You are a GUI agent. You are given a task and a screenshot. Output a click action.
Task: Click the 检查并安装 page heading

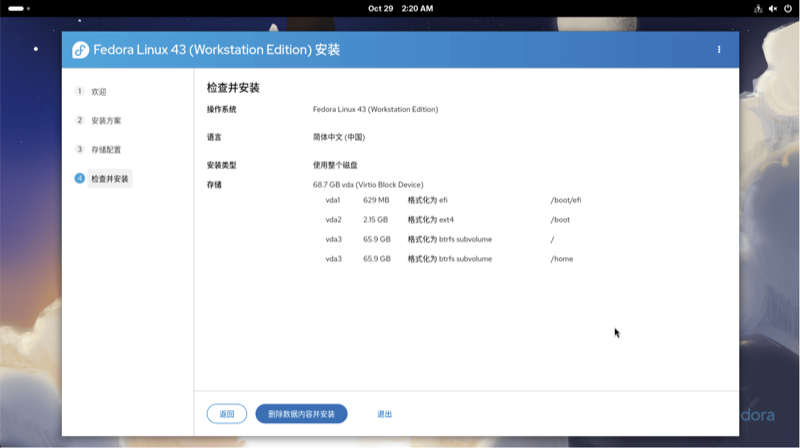(233, 88)
